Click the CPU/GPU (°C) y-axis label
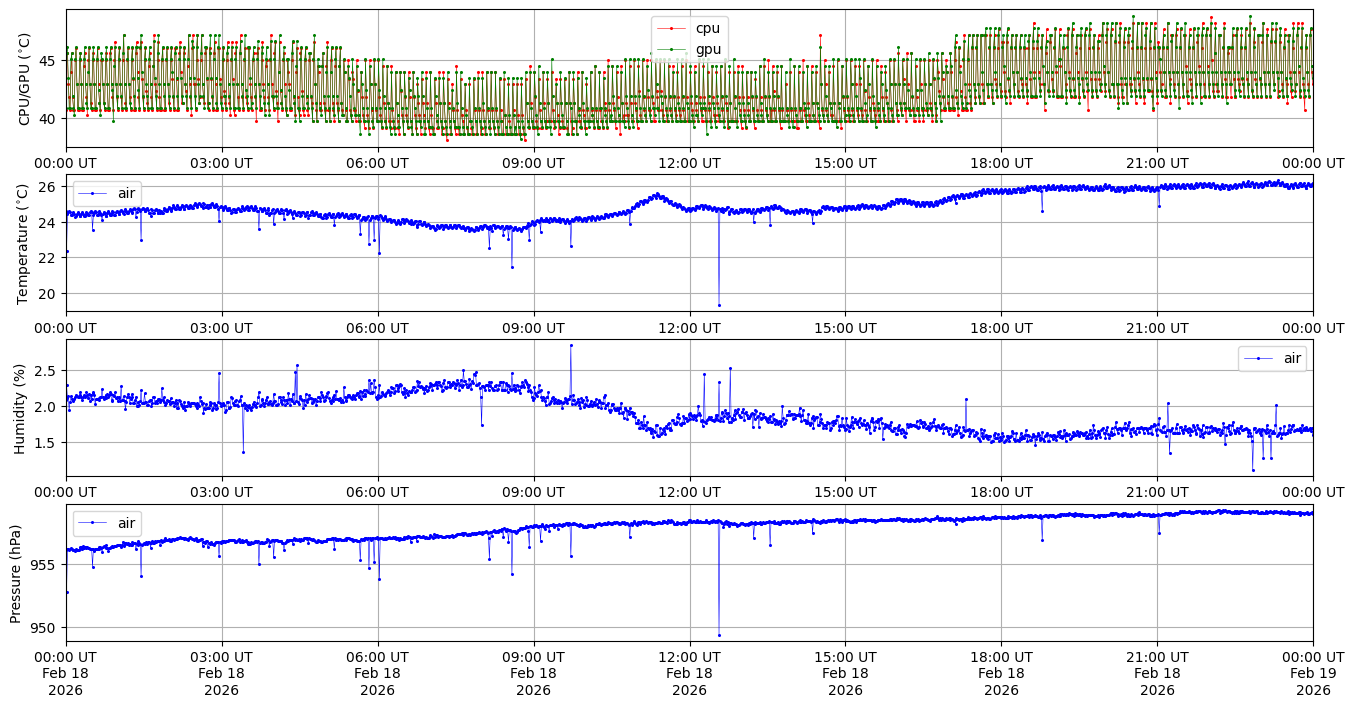 click(x=25, y=79)
